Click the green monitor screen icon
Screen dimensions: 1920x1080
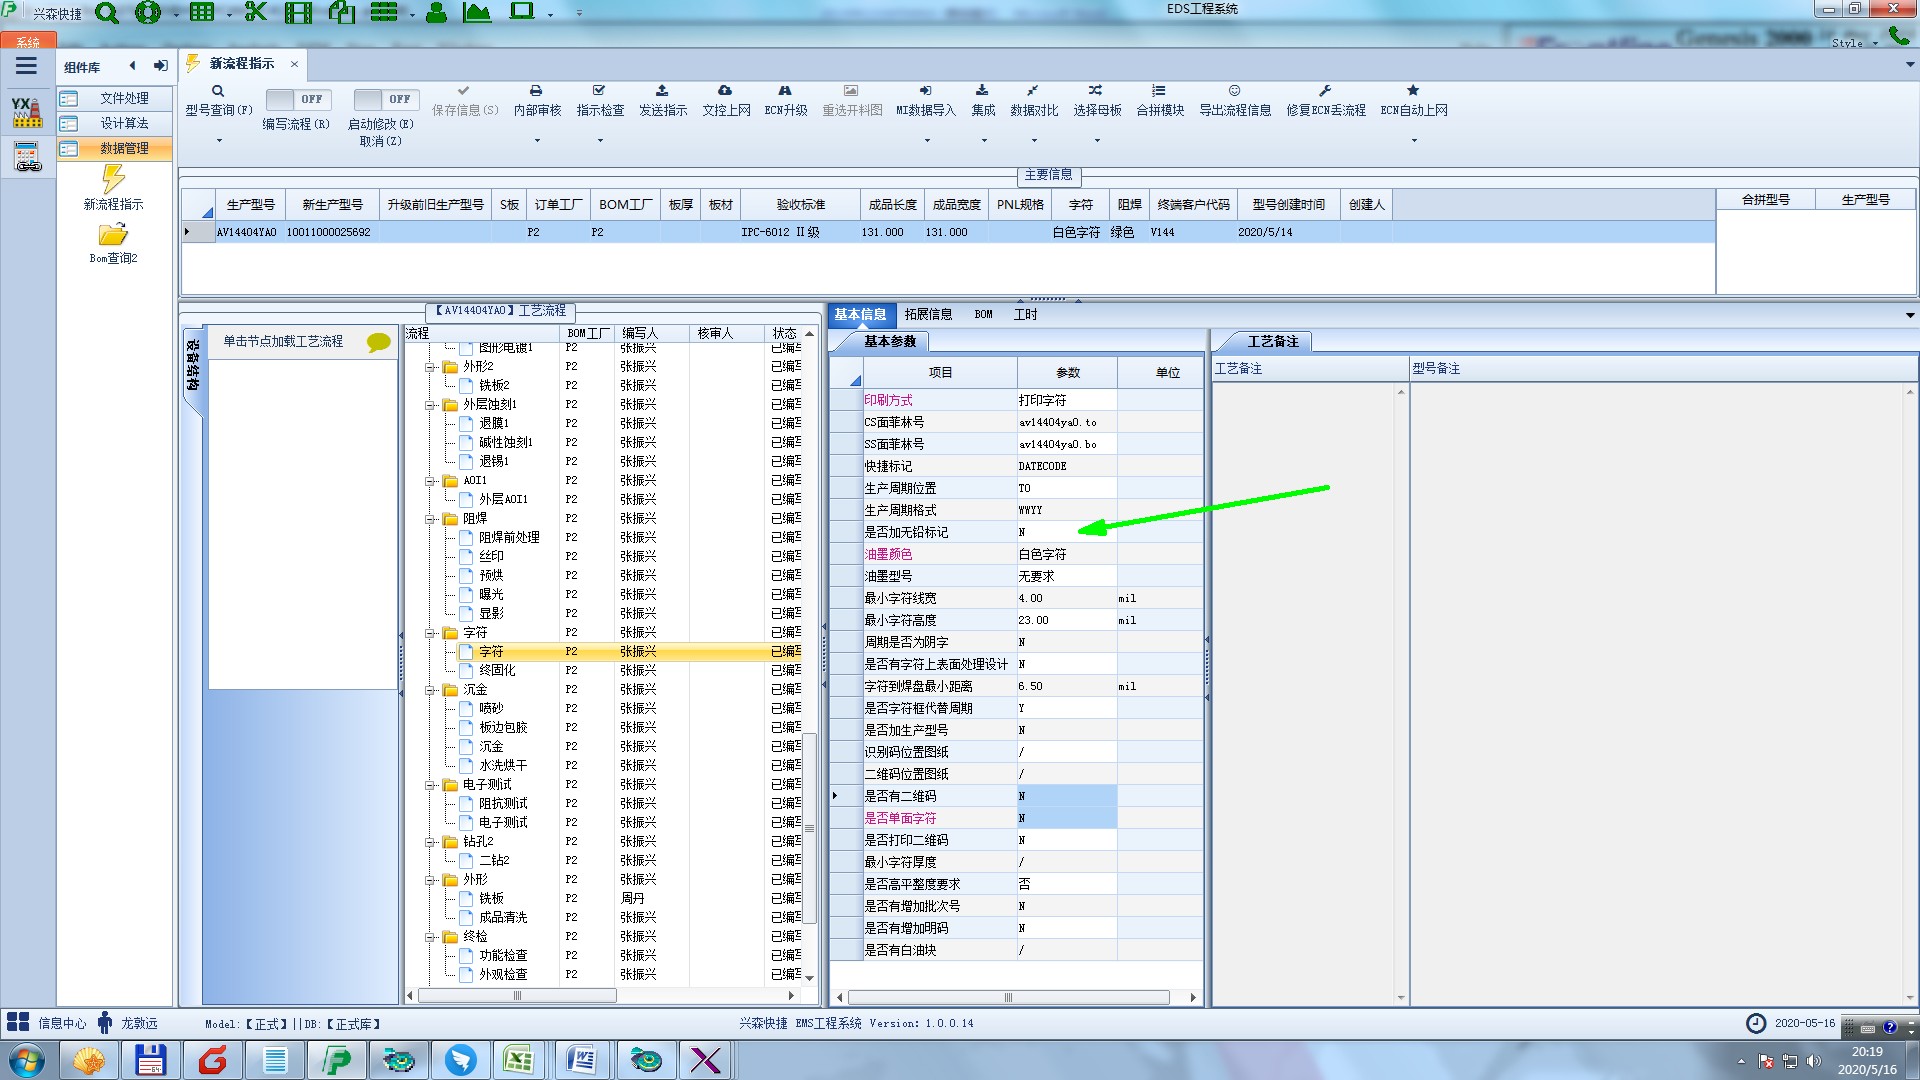[522, 12]
